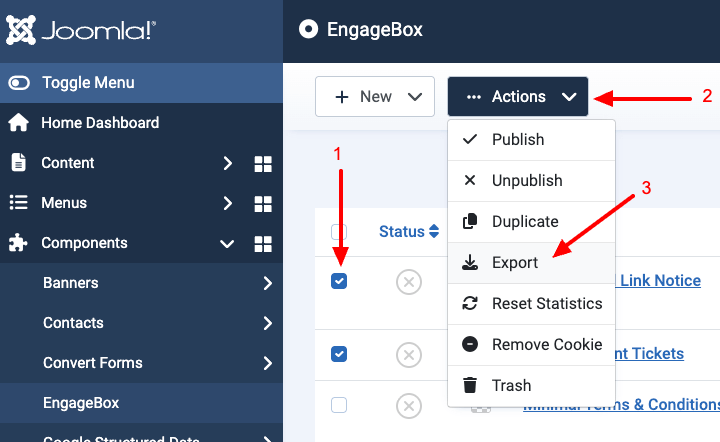Click the Status column sort arrows
The width and height of the screenshot is (720, 442).
point(434,231)
